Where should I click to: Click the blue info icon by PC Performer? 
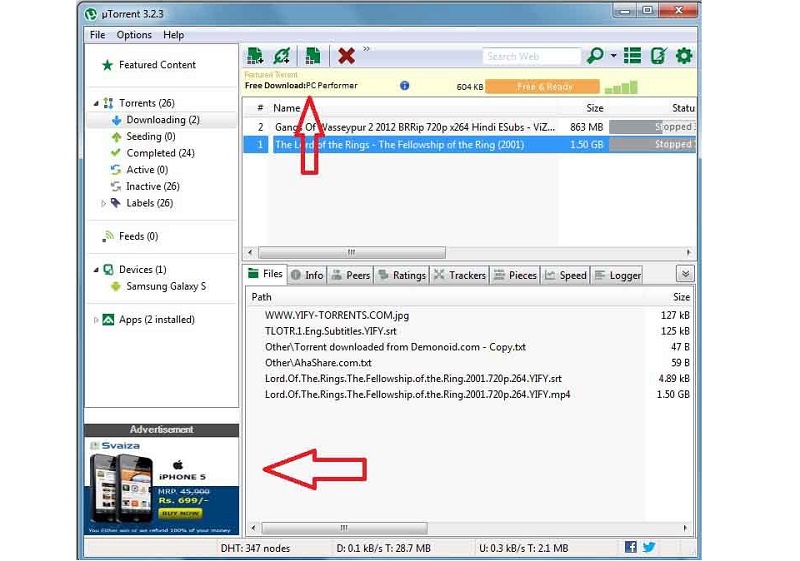pos(405,86)
